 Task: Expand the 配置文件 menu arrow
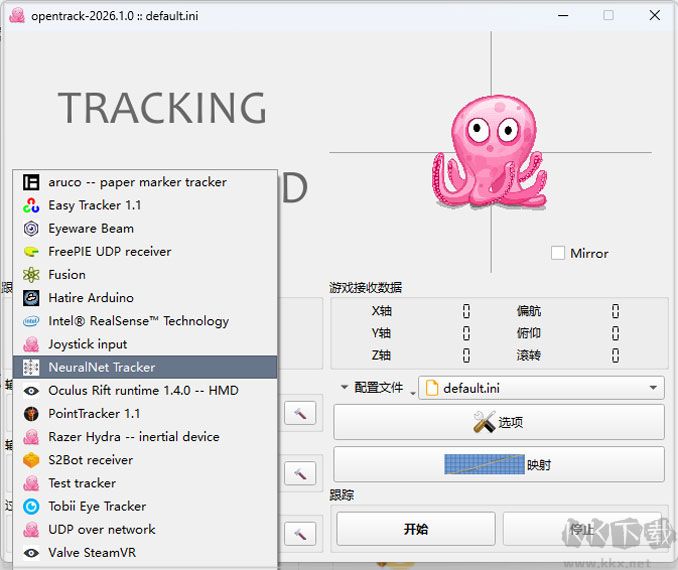click(x=344, y=387)
